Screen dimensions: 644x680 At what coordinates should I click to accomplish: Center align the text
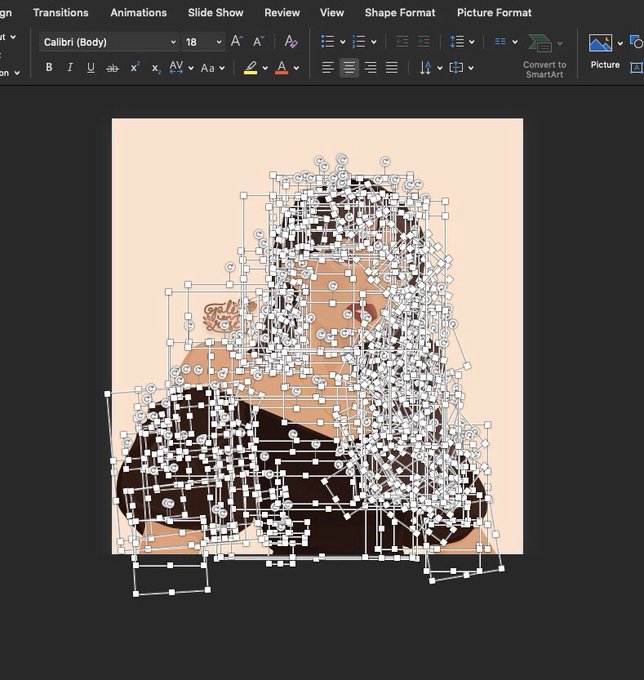coord(349,68)
